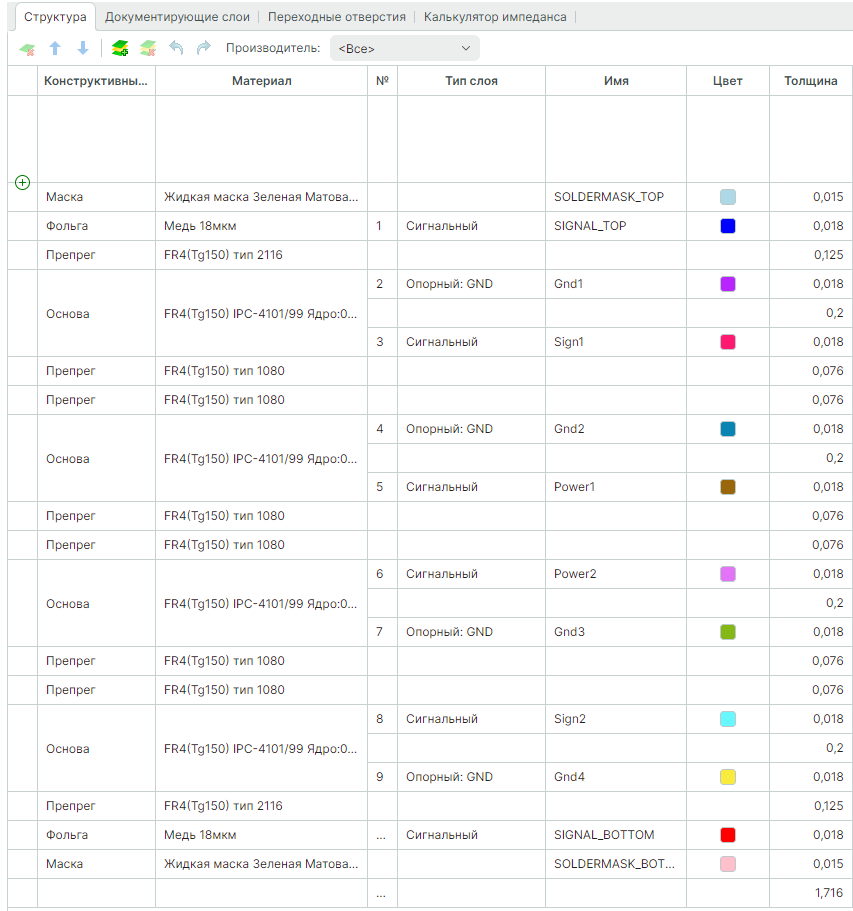Select the Gnd2 name cell

pos(616,429)
